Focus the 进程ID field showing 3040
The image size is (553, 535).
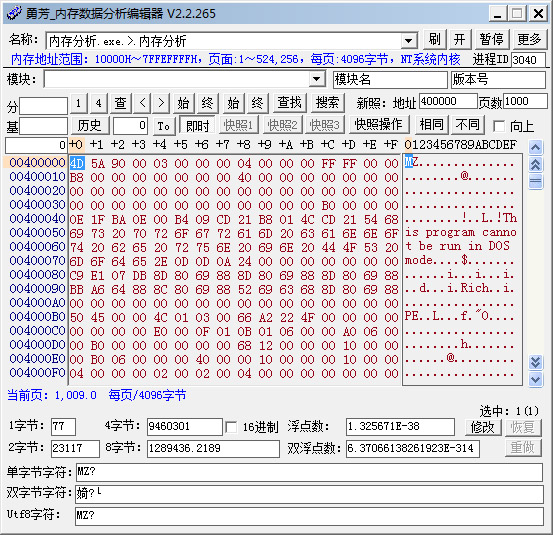tap(529, 60)
